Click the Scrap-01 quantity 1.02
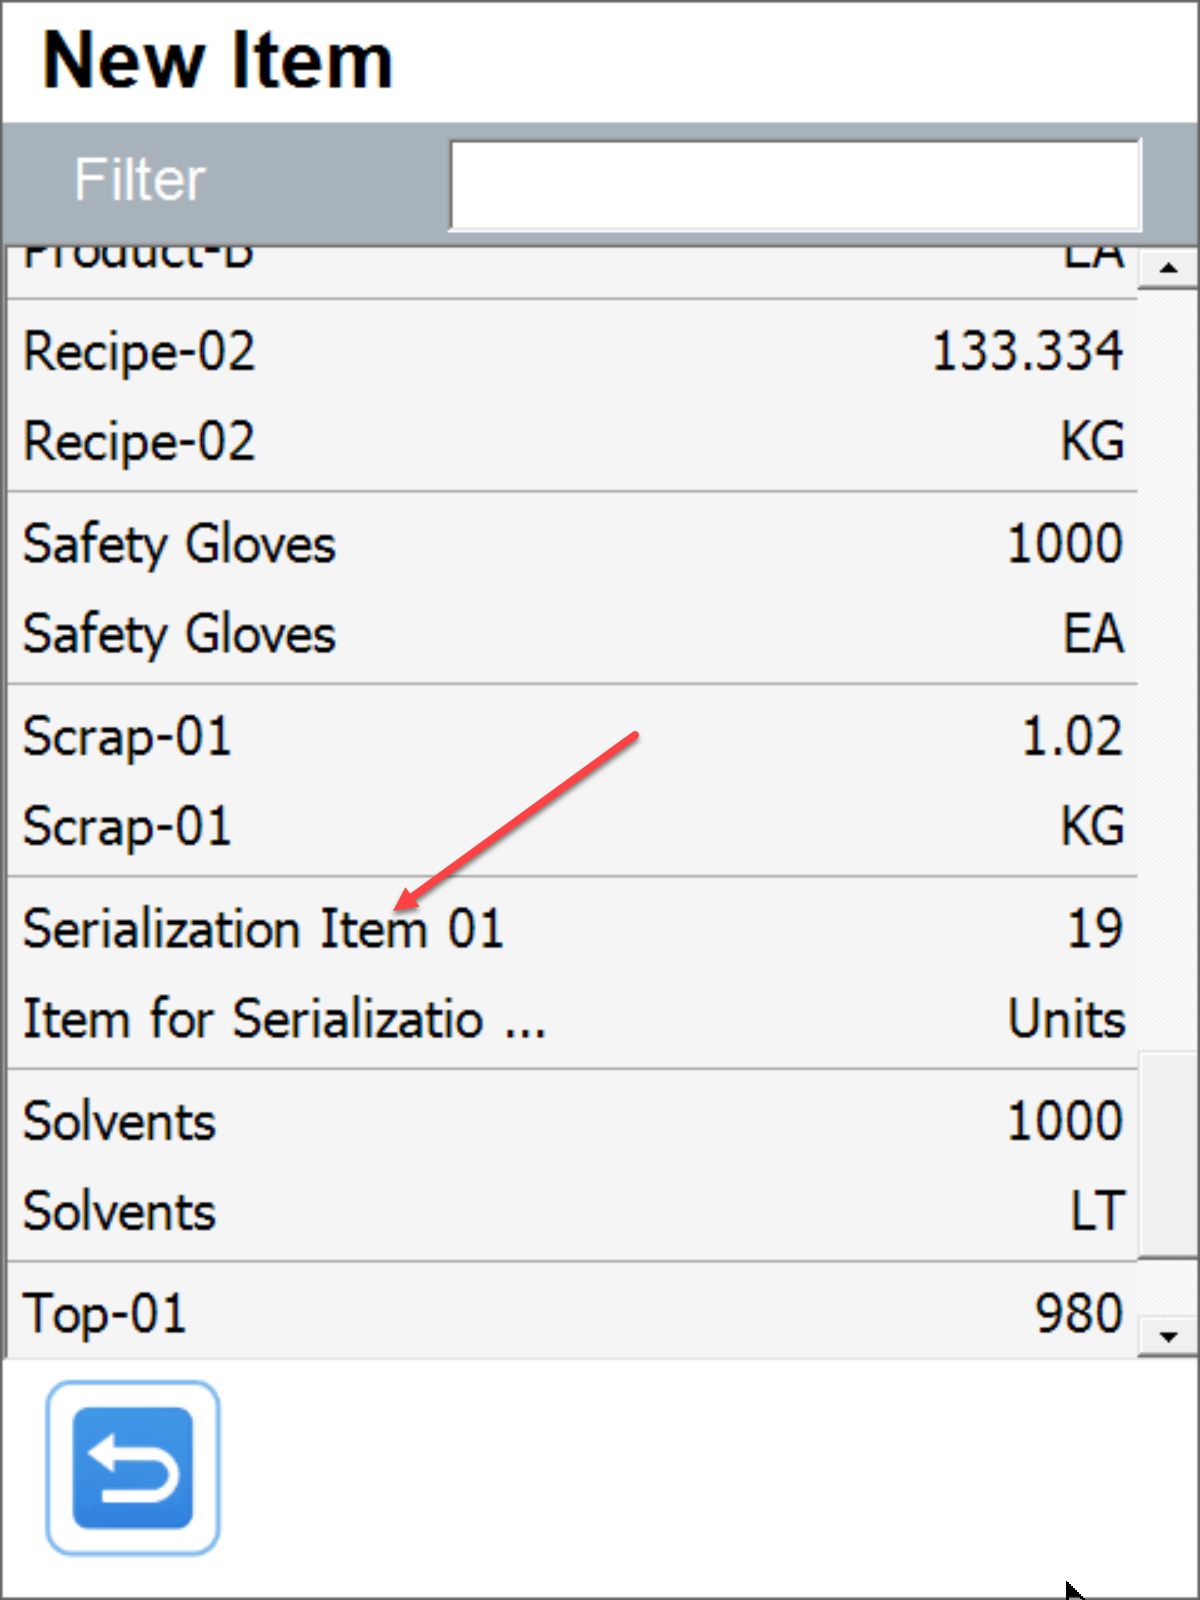Viewport: 1200px width, 1600px height. (x=1072, y=738)
